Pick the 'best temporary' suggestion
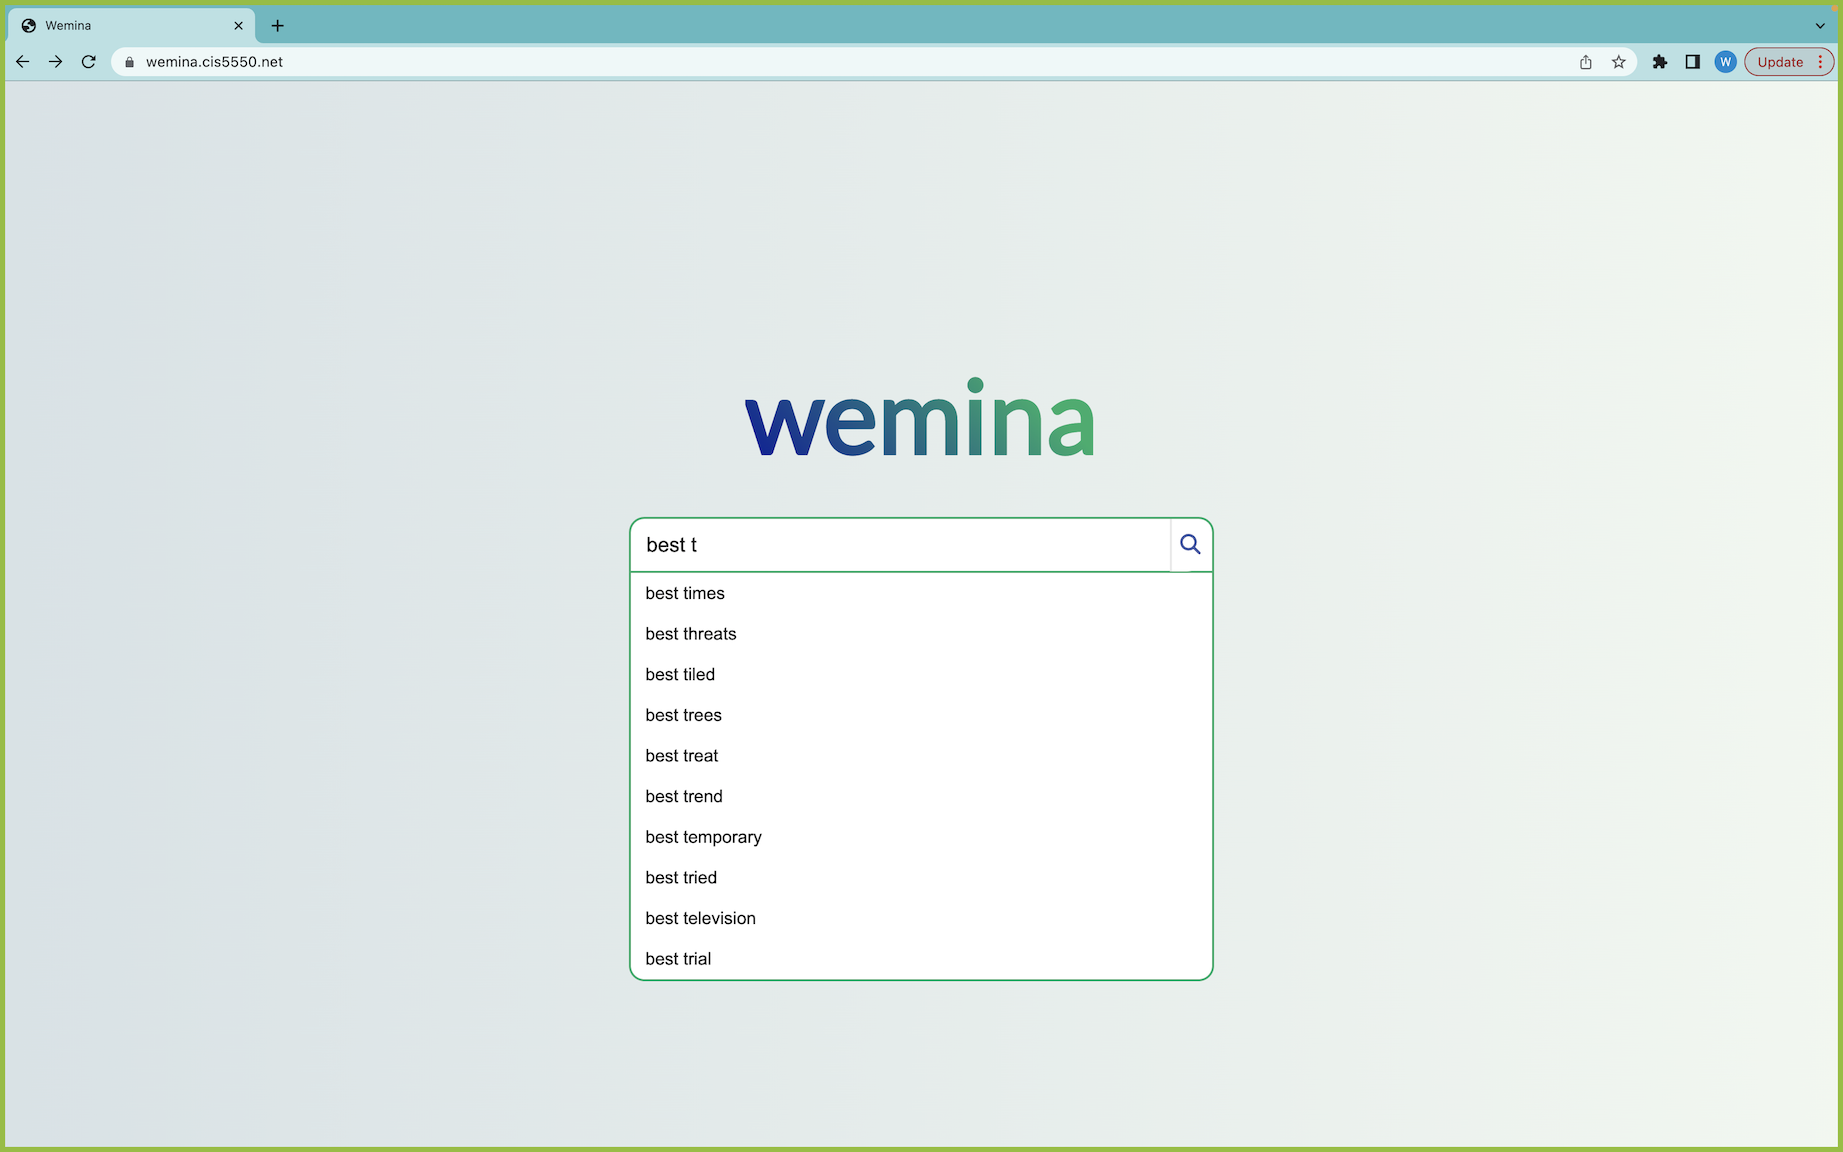 (921, 837)
